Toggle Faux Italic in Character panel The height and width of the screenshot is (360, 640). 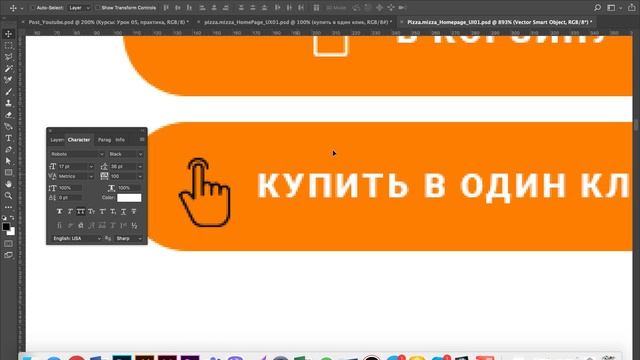(x=70, y=211)
